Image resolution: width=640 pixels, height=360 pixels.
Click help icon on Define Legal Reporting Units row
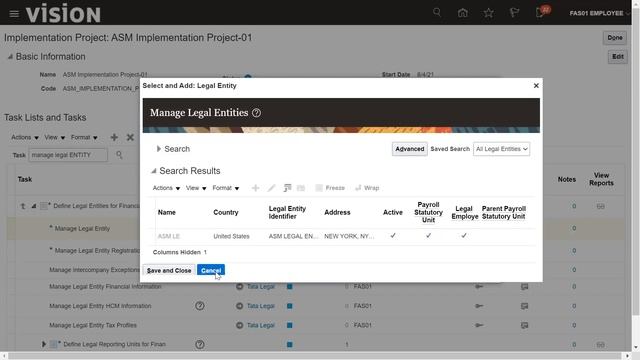200,344
